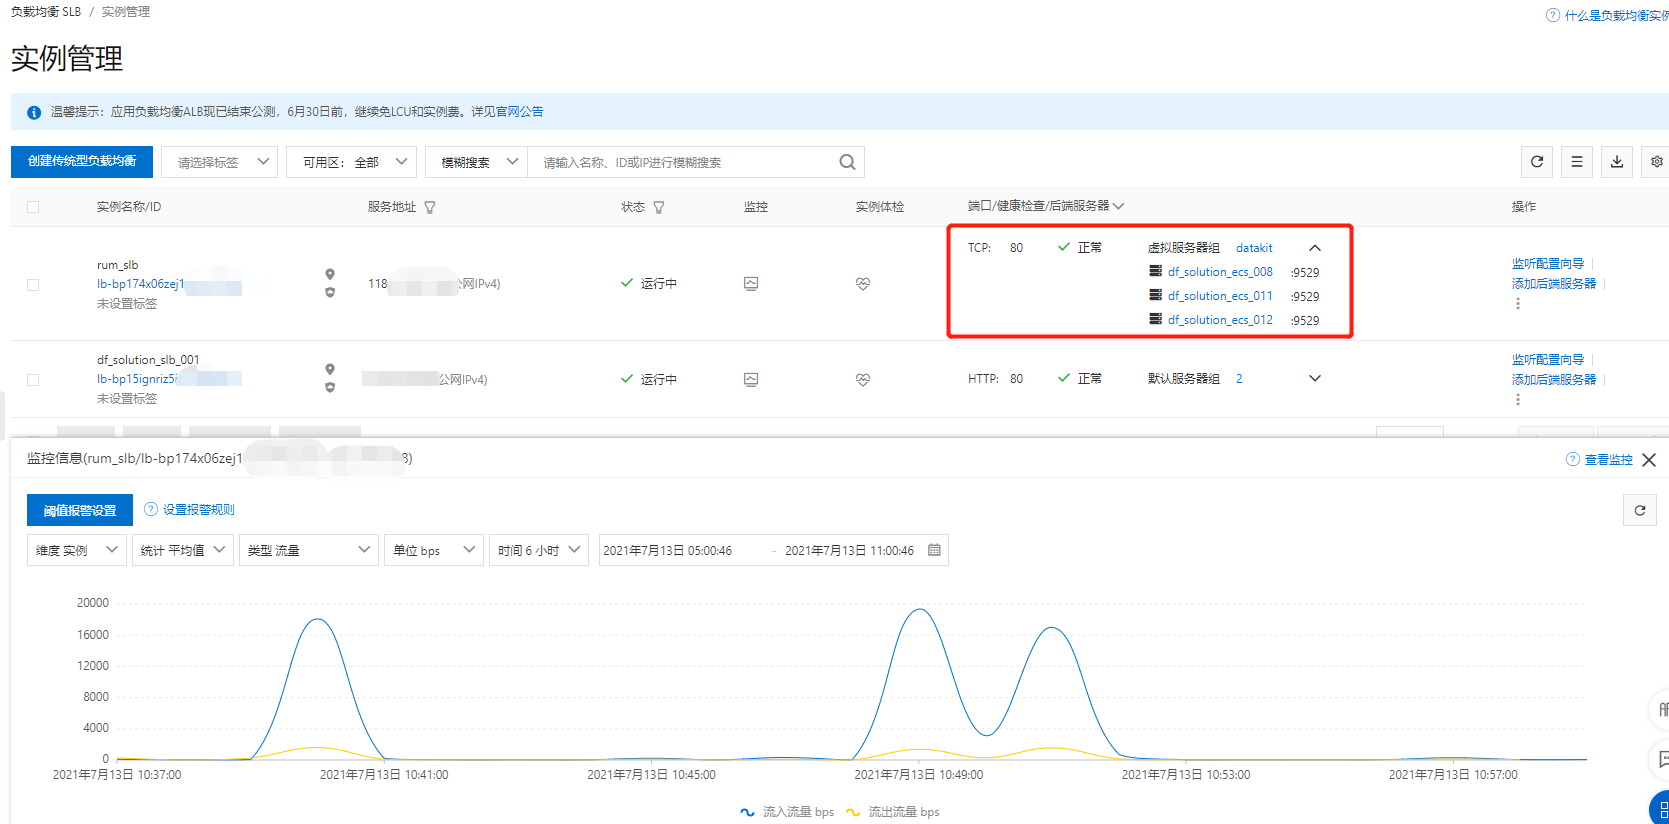This screenshot has height=824, width=1669.
Task: Click the refresh icon in the instance list toolbar
Action: (1537, 162)
